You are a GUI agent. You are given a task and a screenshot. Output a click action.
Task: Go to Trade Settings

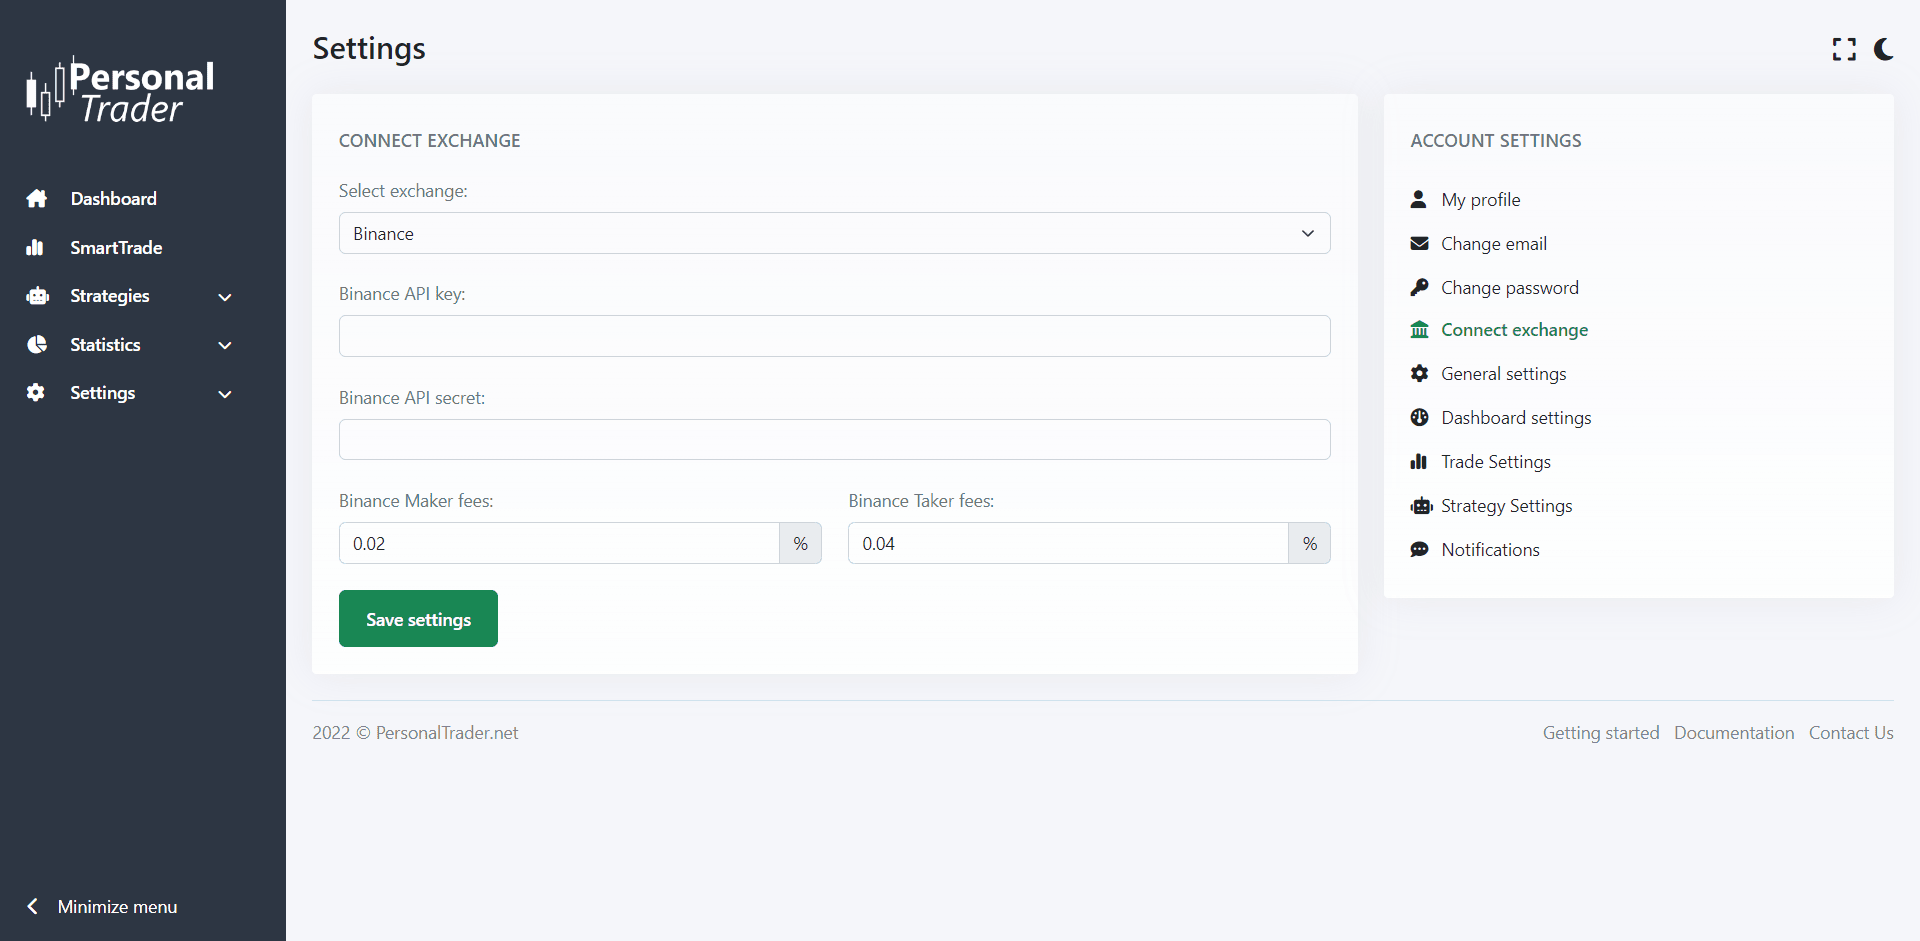tap(1495, 462)
